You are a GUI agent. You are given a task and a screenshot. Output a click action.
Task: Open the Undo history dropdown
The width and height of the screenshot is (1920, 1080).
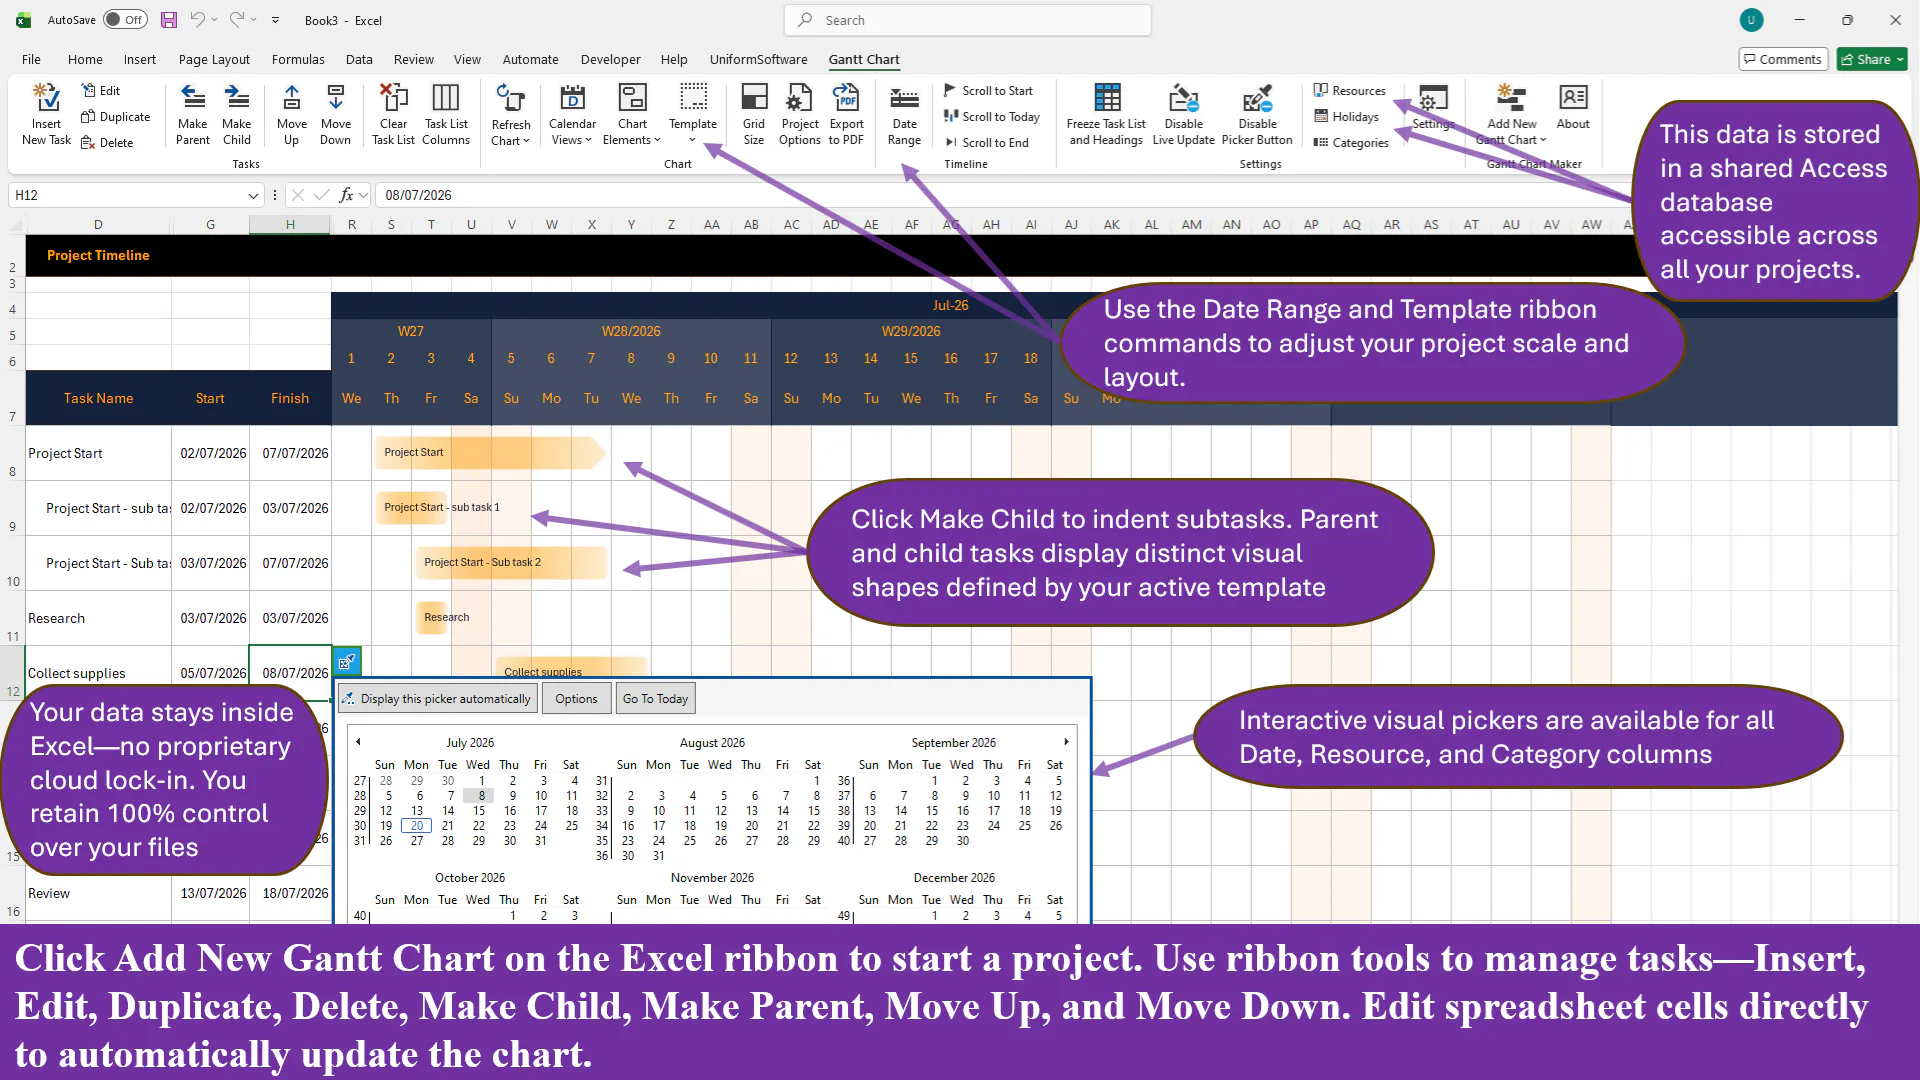214,20
